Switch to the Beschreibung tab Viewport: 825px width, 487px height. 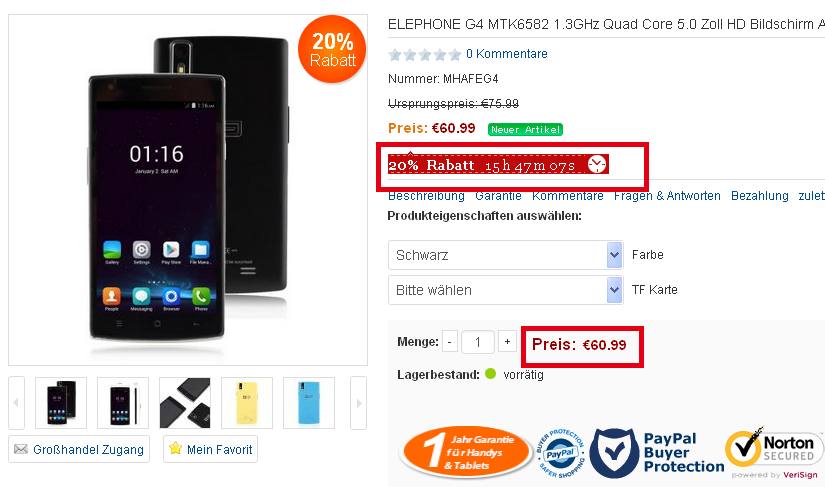point(426,196)
